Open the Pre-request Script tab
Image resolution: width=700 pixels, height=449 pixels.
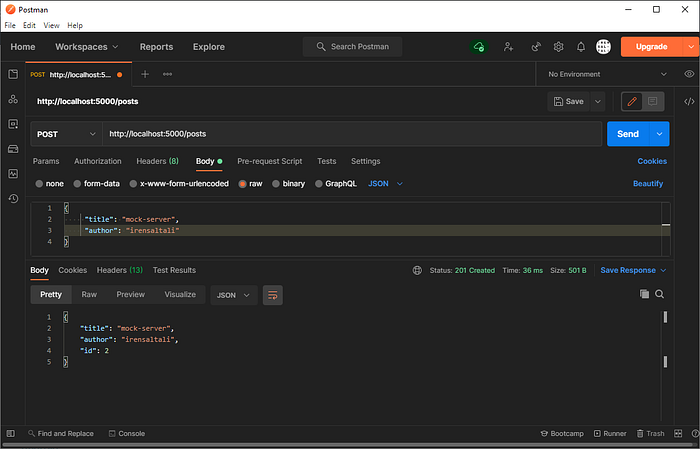(270, 161)
